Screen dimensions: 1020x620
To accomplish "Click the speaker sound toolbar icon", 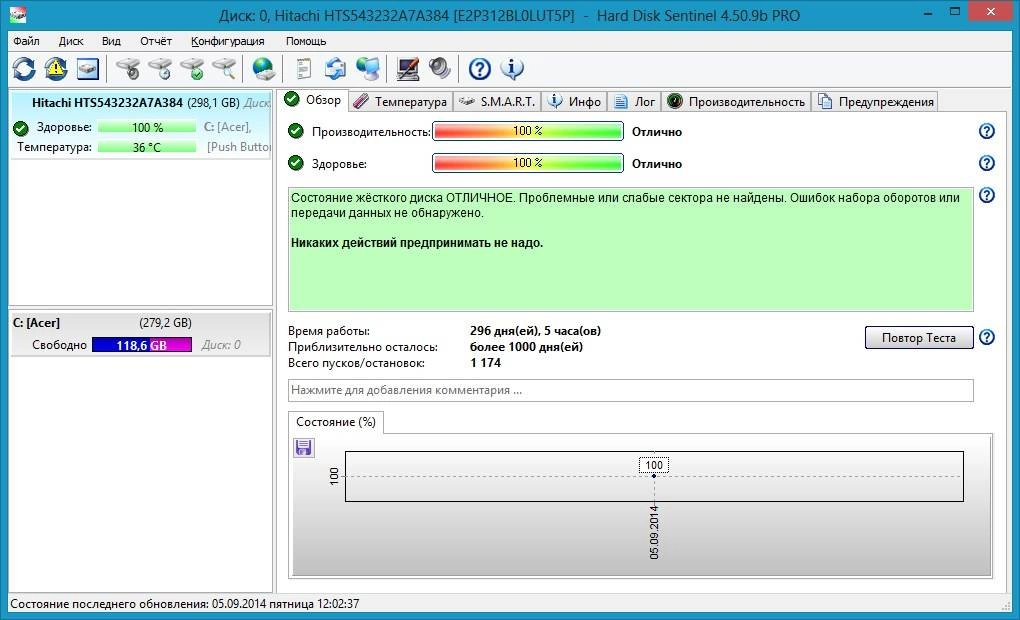I will 440,68.
